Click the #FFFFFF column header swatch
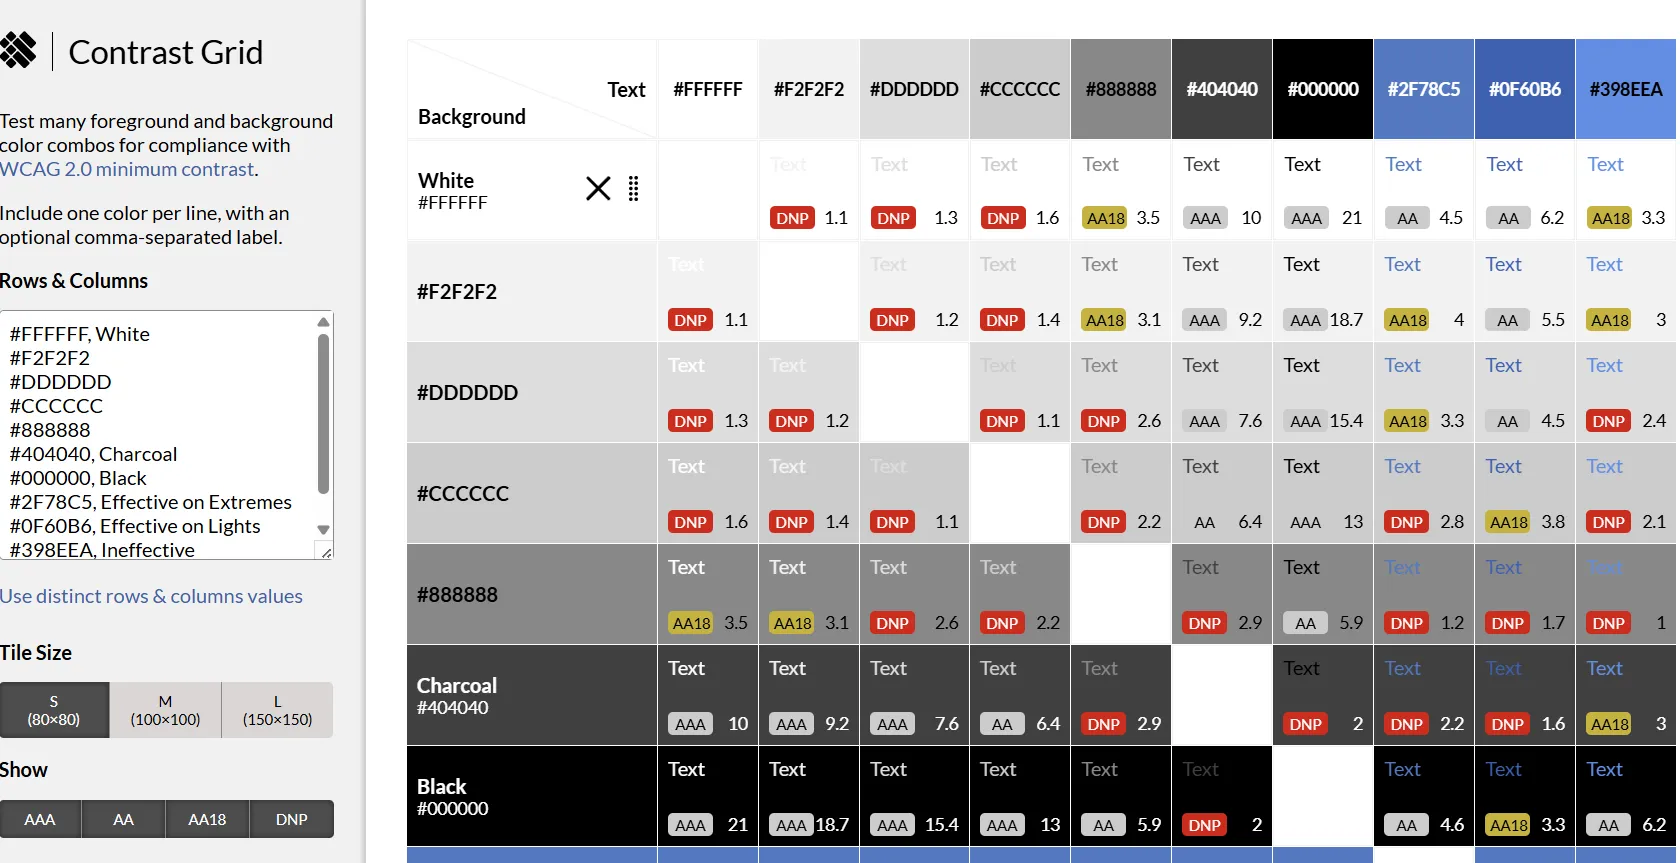This screenshot has width=1680, height=863. [708, 89]
